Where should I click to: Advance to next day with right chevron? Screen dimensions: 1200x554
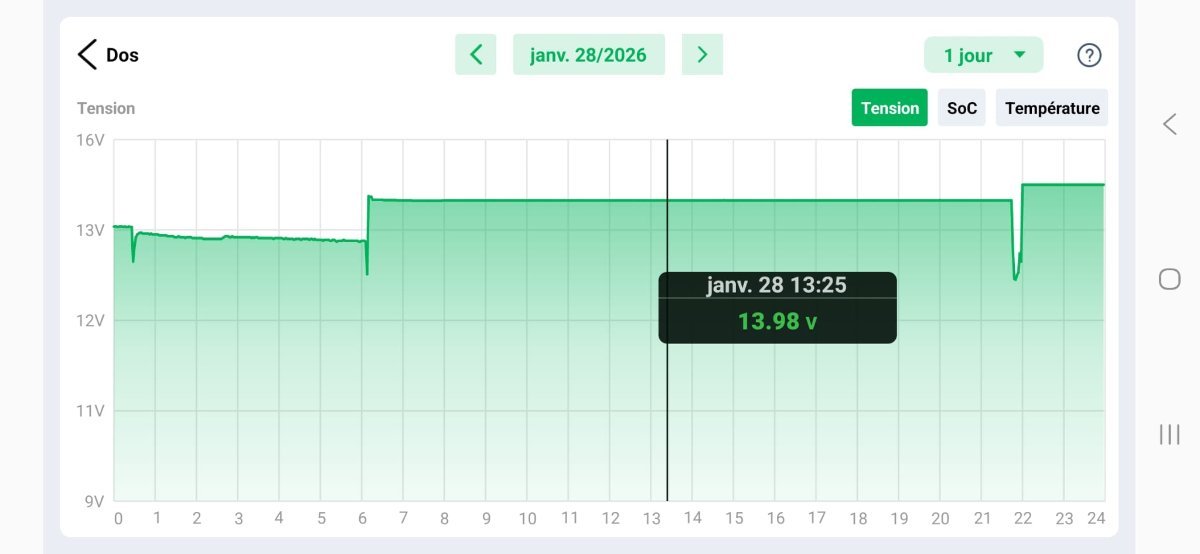click(702, 55)
